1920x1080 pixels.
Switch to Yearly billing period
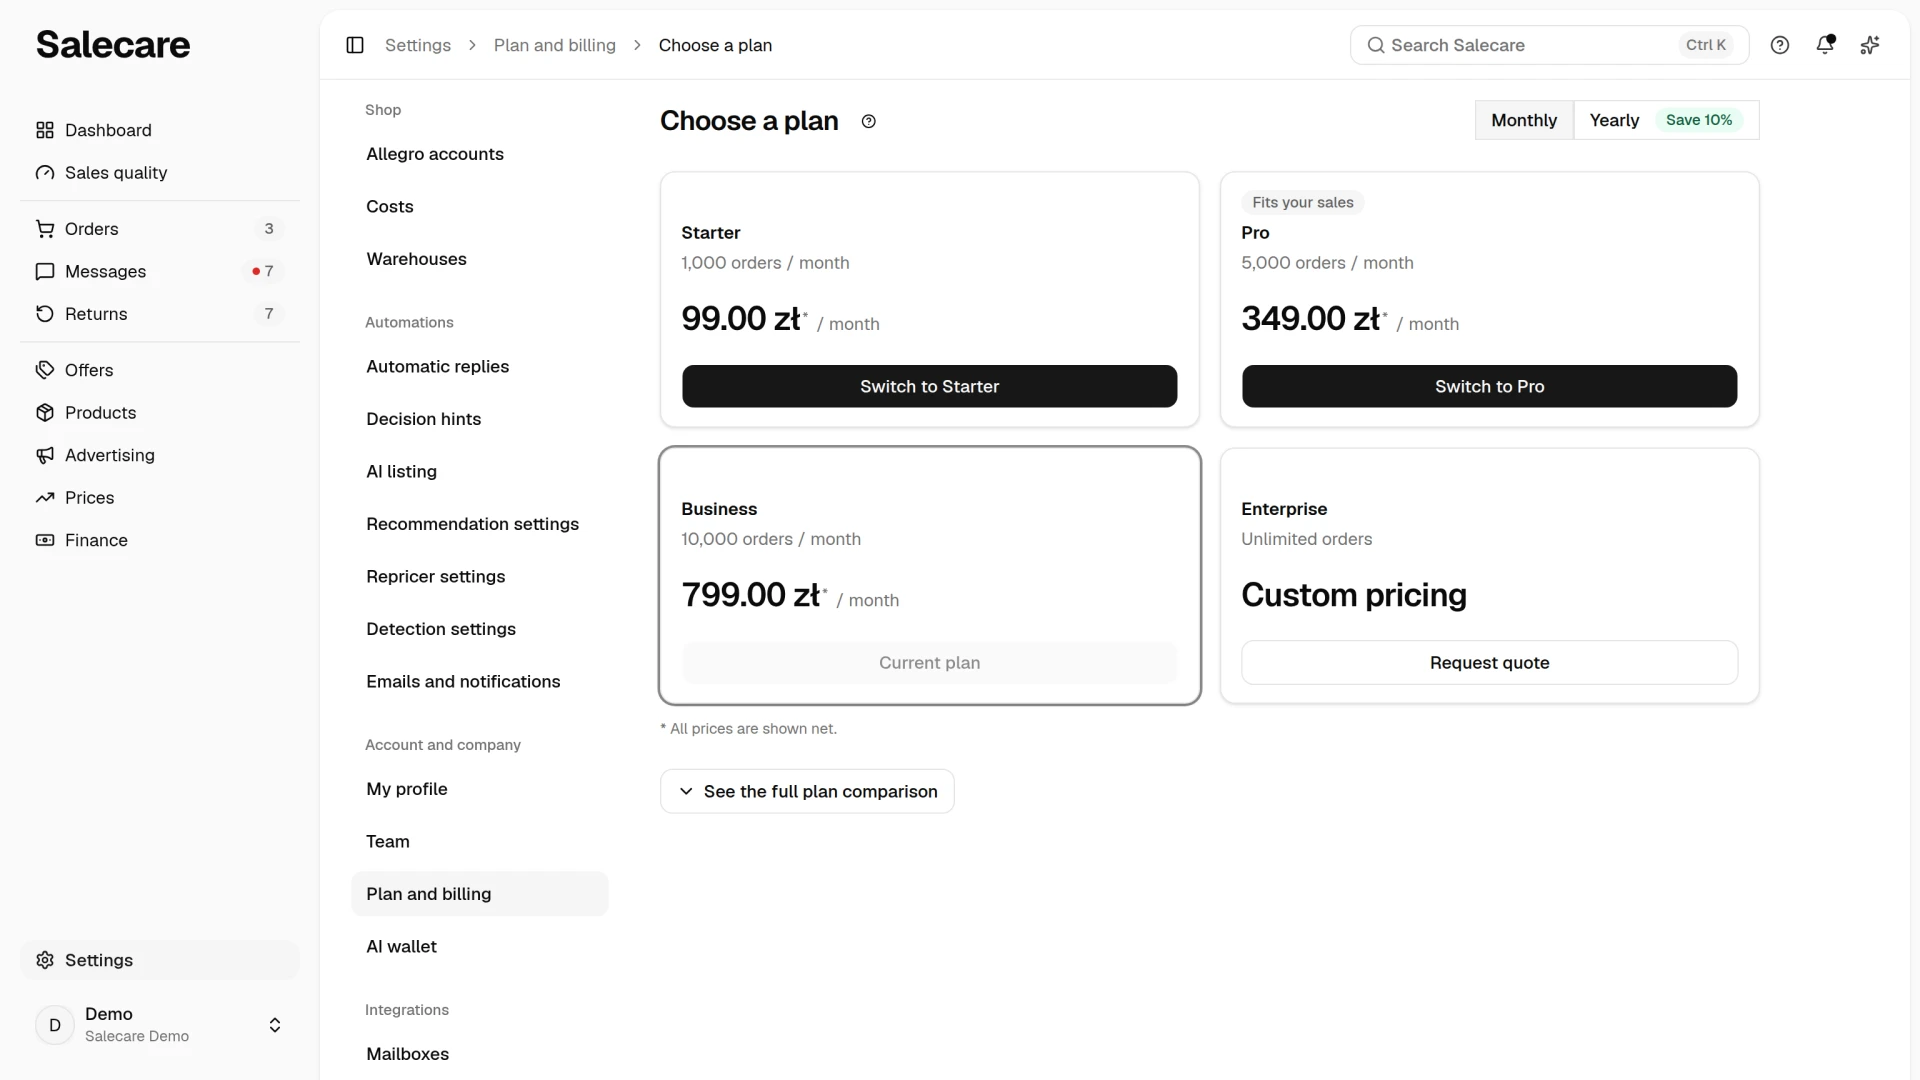tap(1666, 120)
